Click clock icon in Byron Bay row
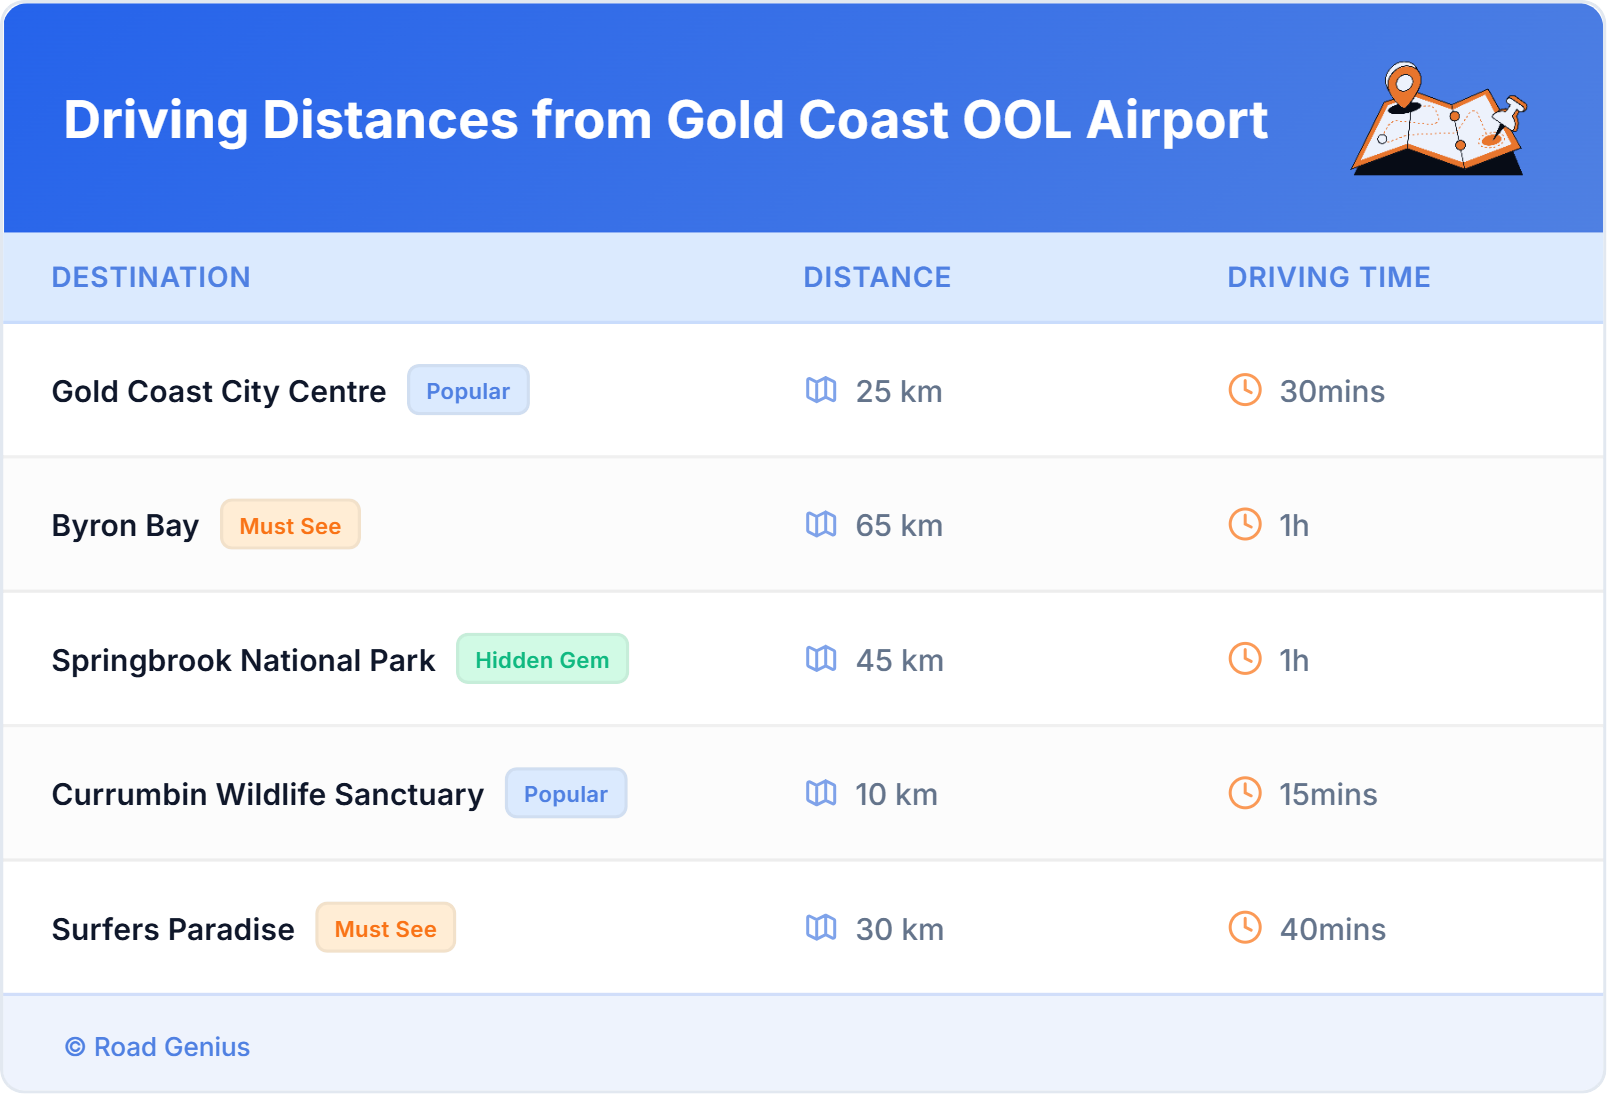Screen dimensions: 1608x1094 (x=1244, y=524)
